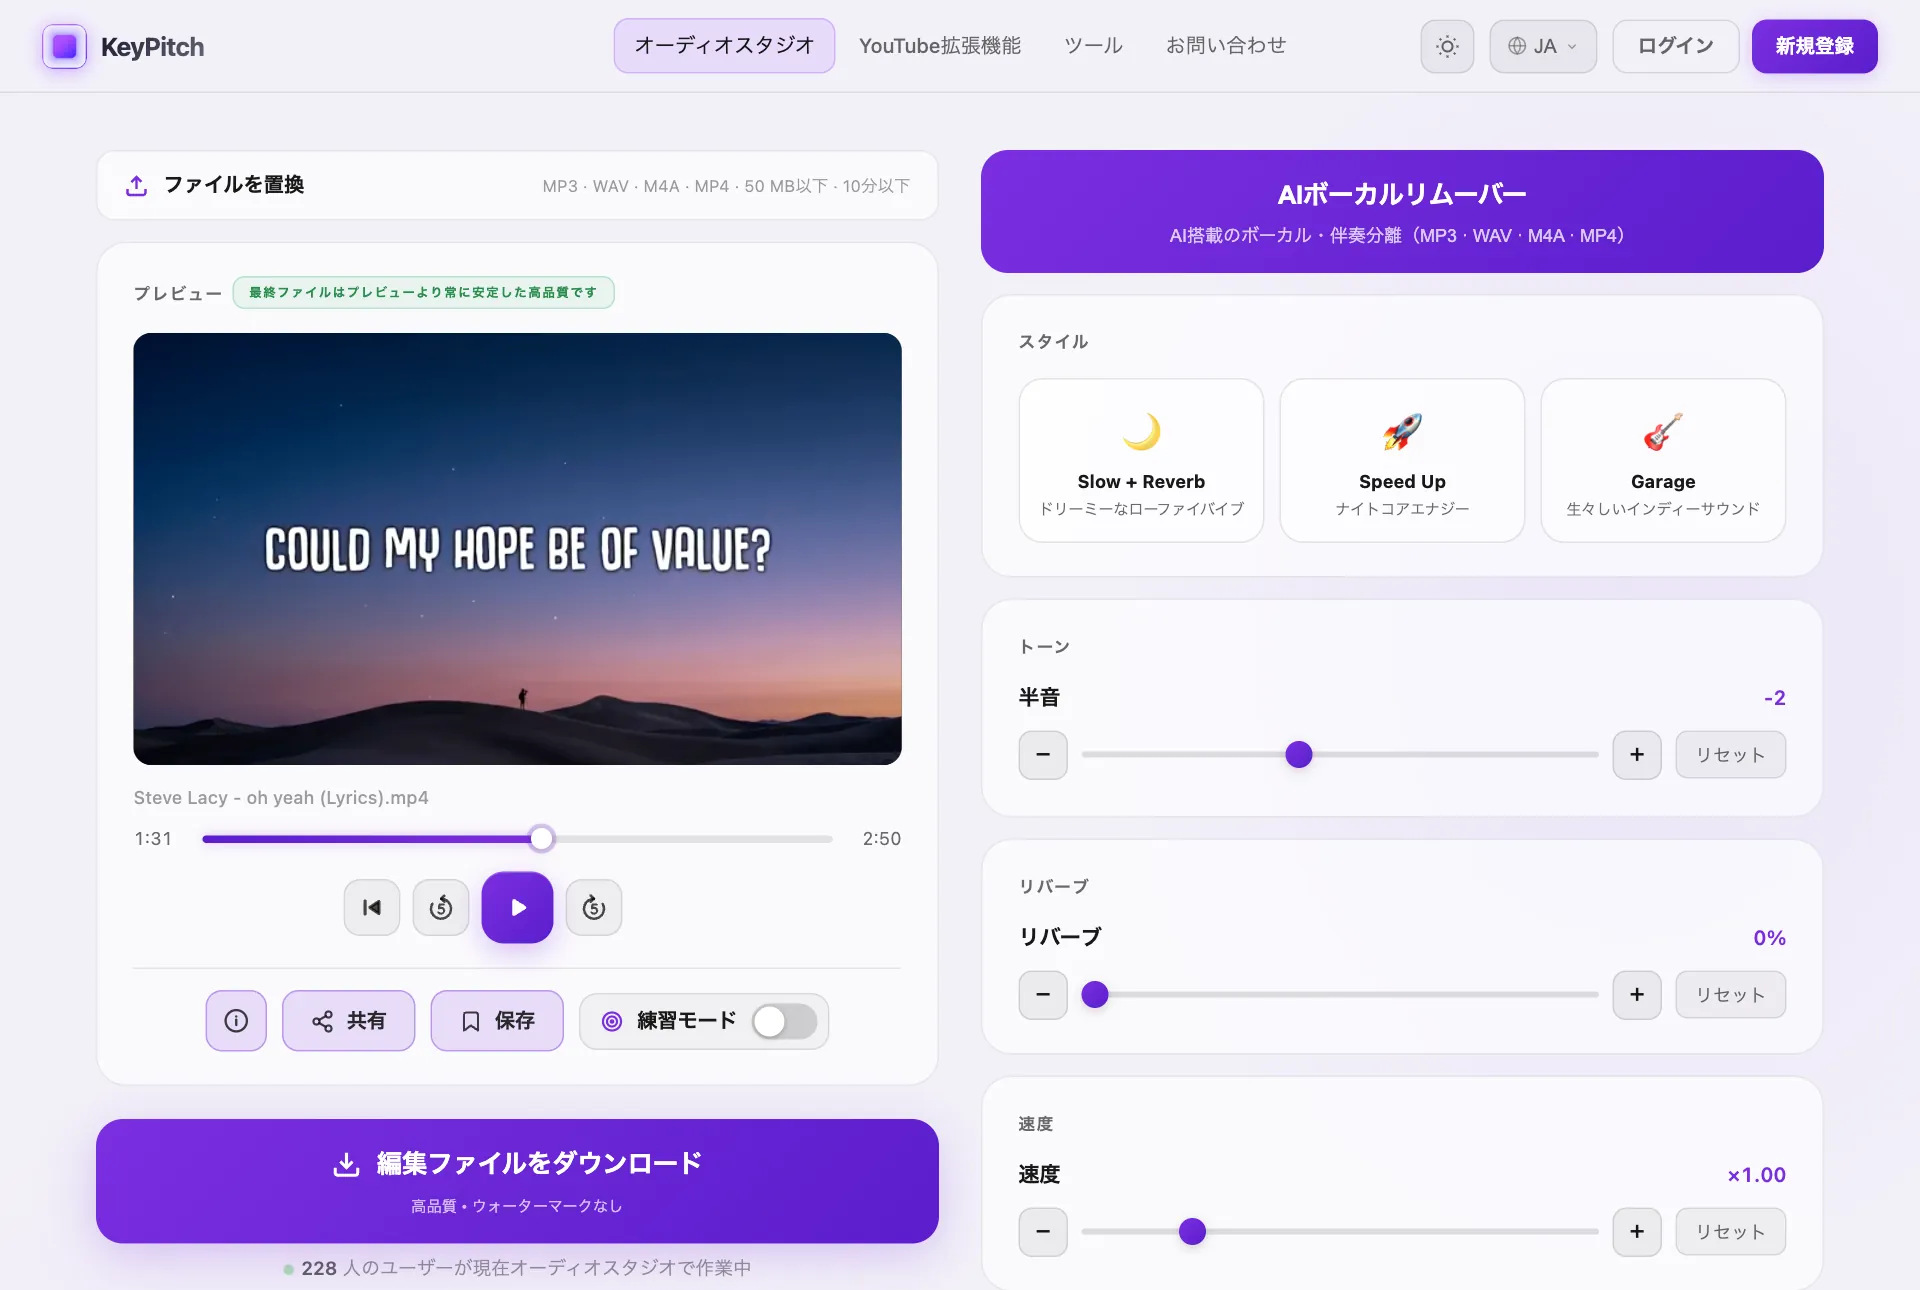
Task: Toggle the 練習モード switch
Action: click(x=785, y=1021)
